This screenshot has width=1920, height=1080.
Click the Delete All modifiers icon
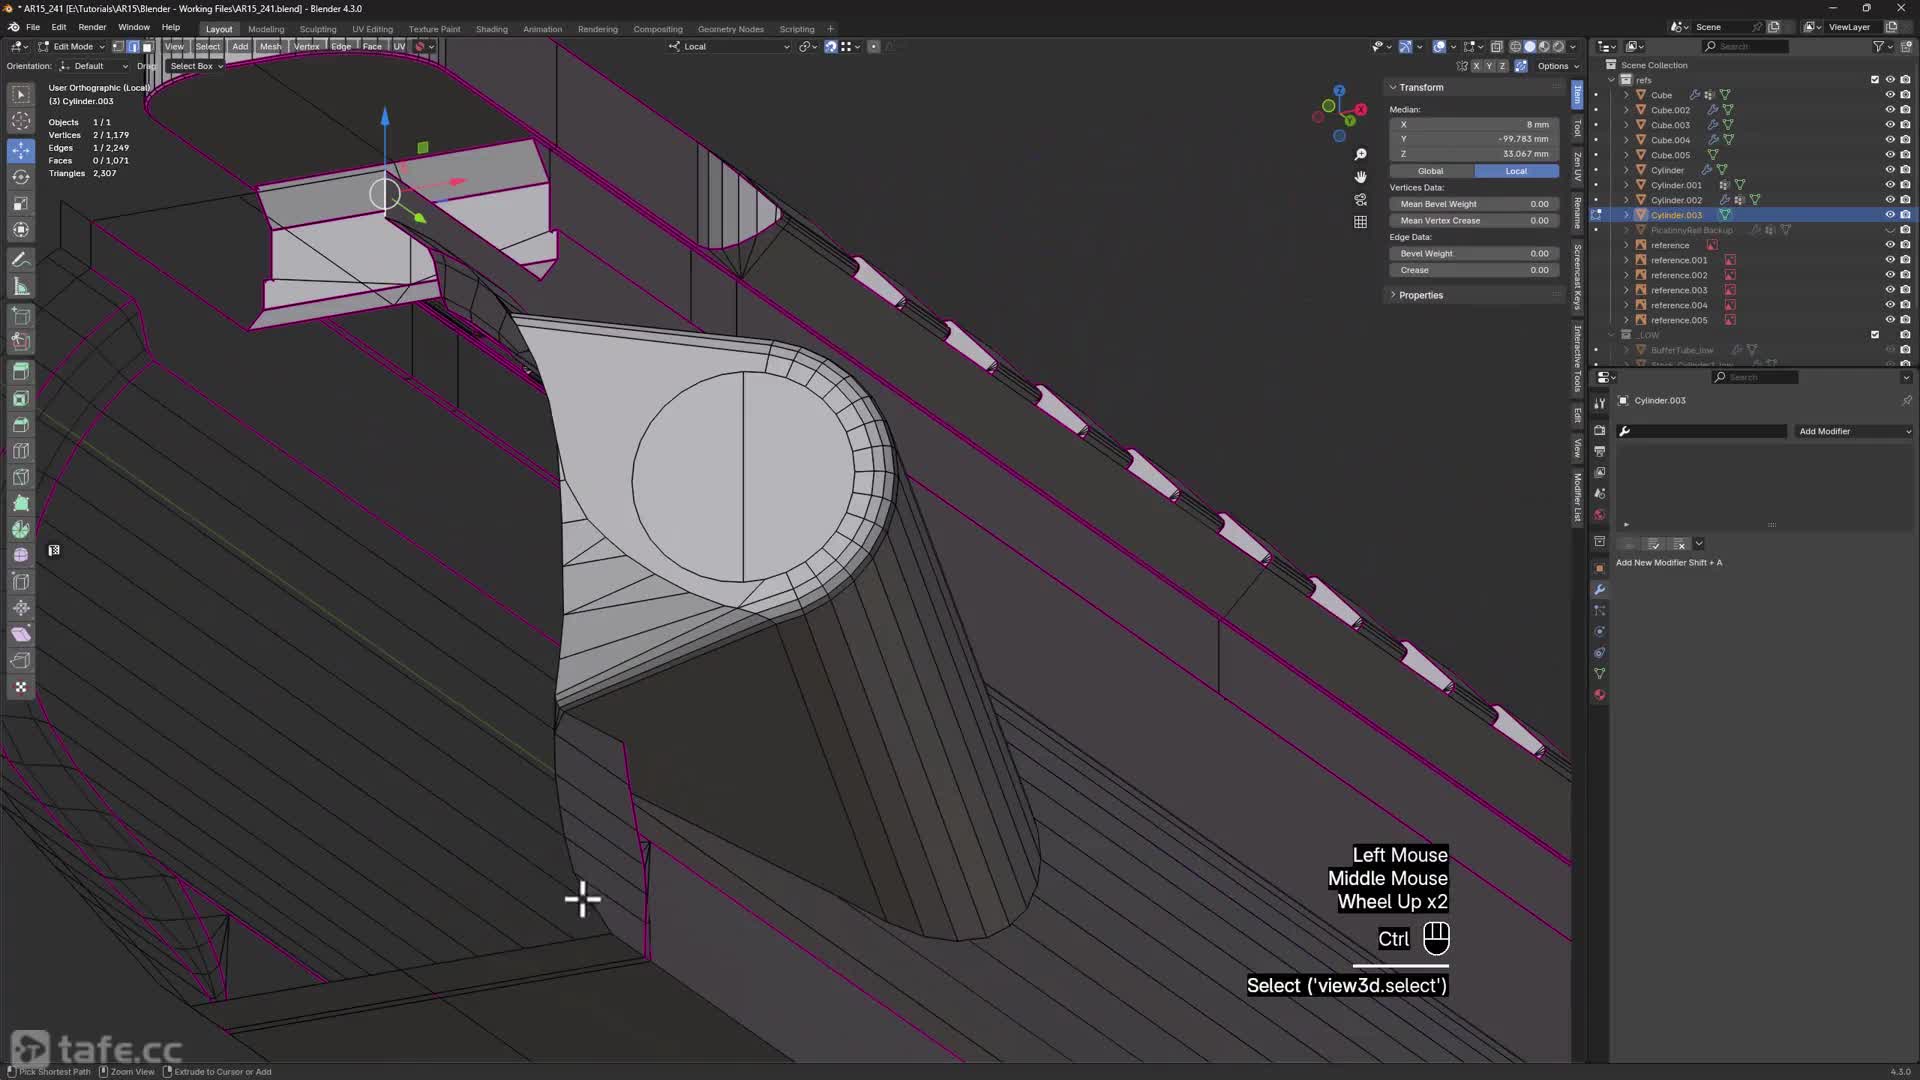1679,544
